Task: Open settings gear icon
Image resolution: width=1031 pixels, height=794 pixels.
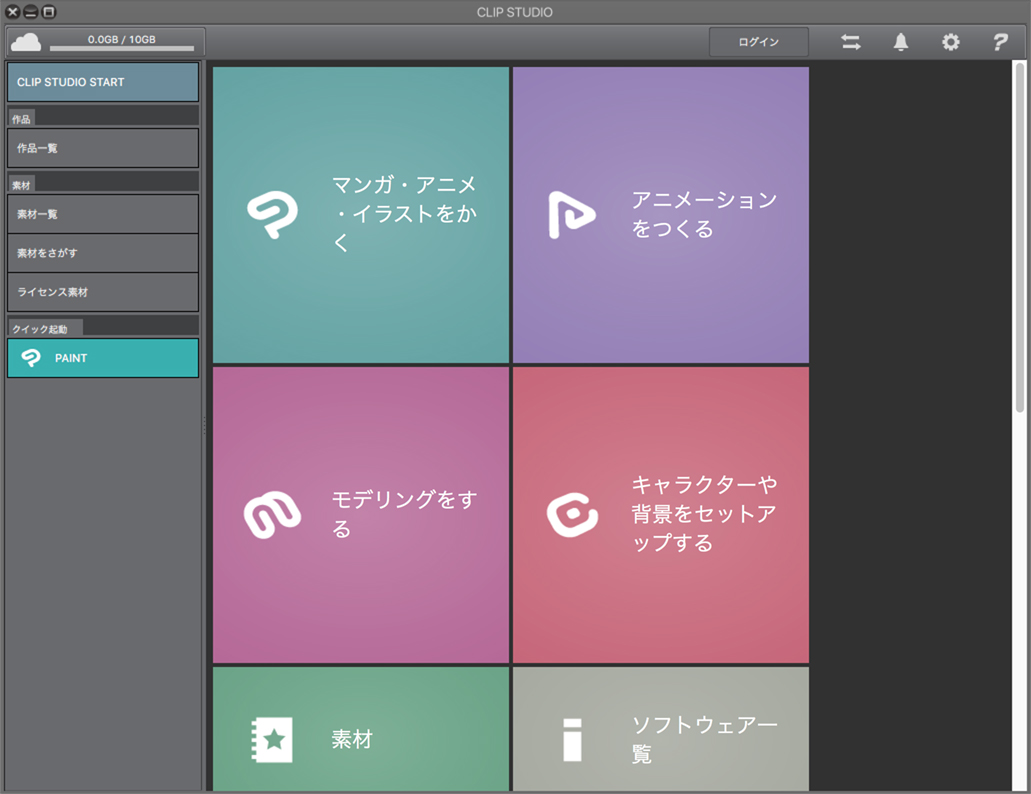Action: click(x=950, y=42)
